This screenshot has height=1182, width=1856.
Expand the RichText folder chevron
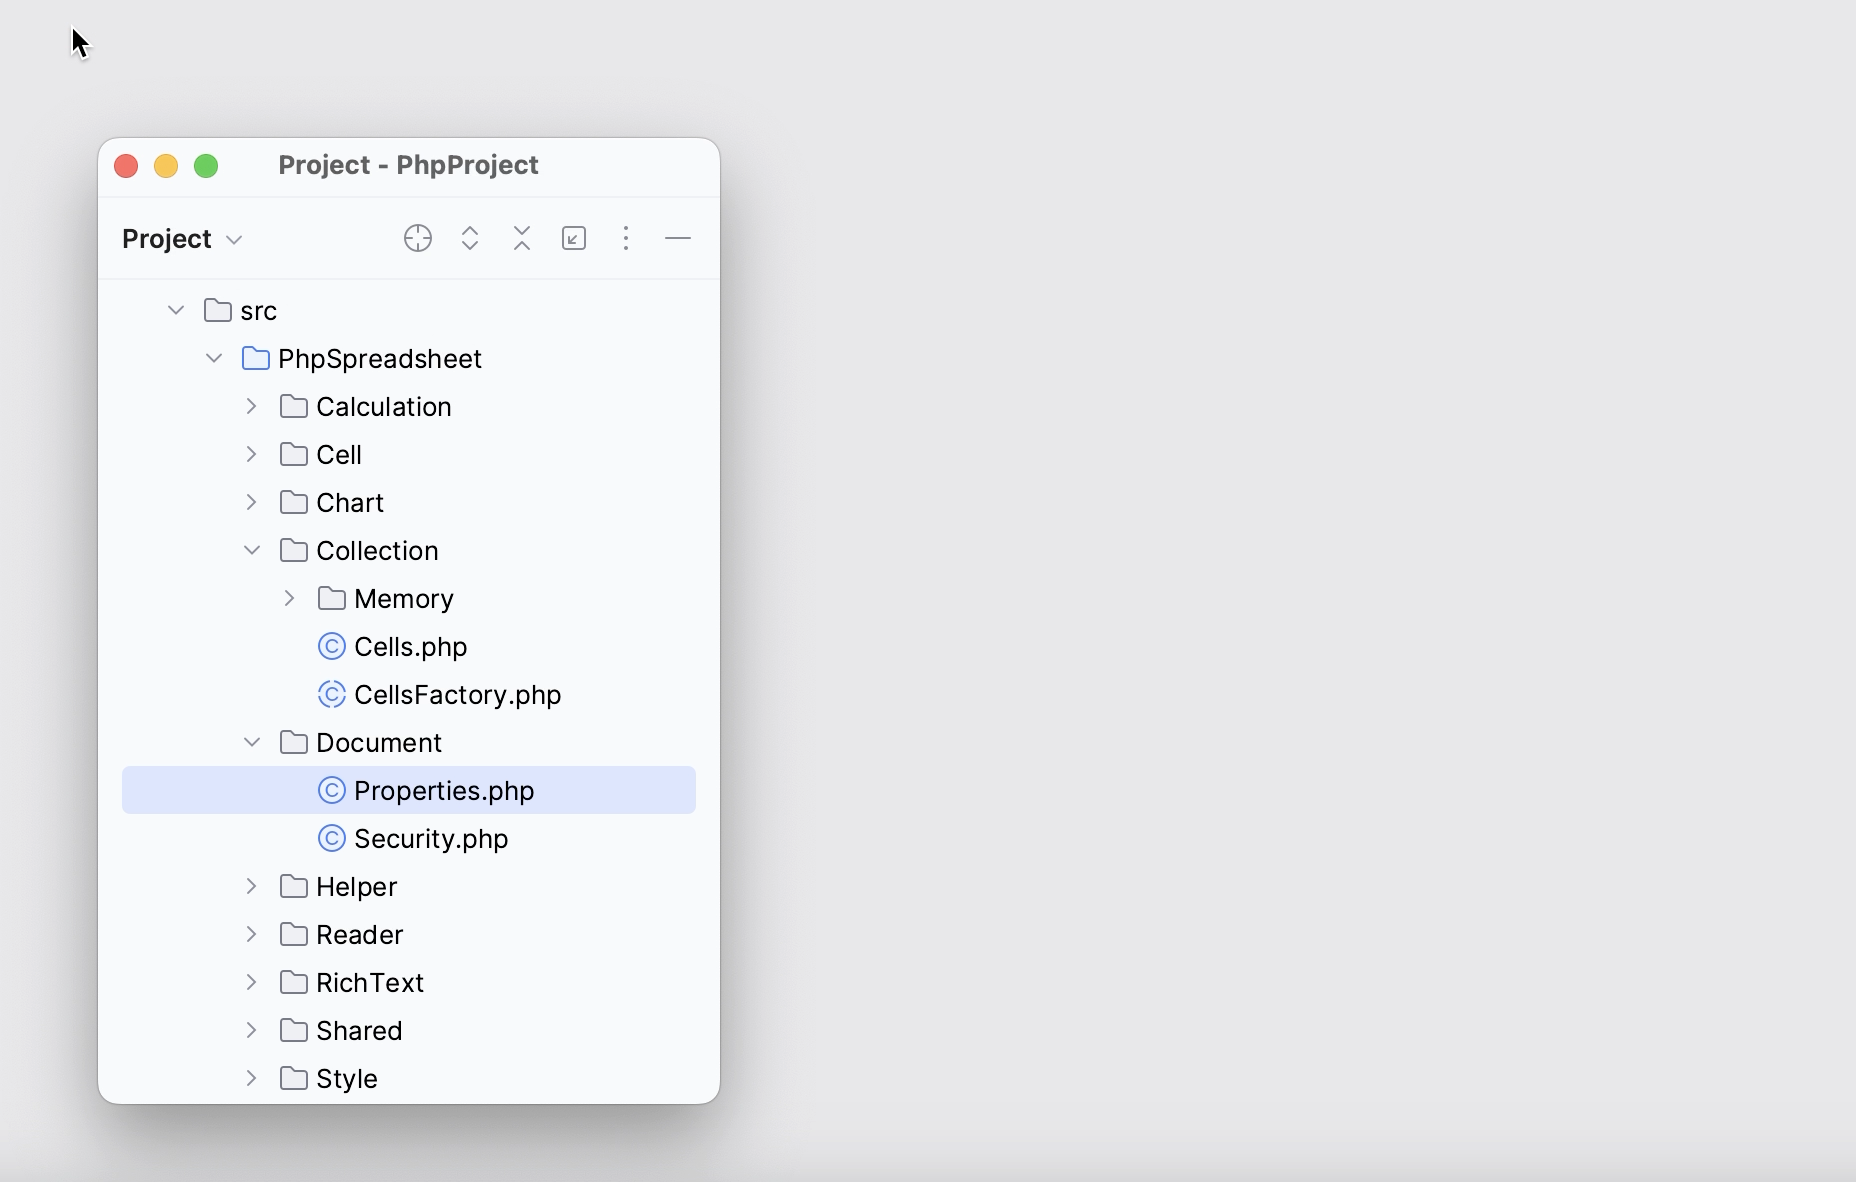252,982
